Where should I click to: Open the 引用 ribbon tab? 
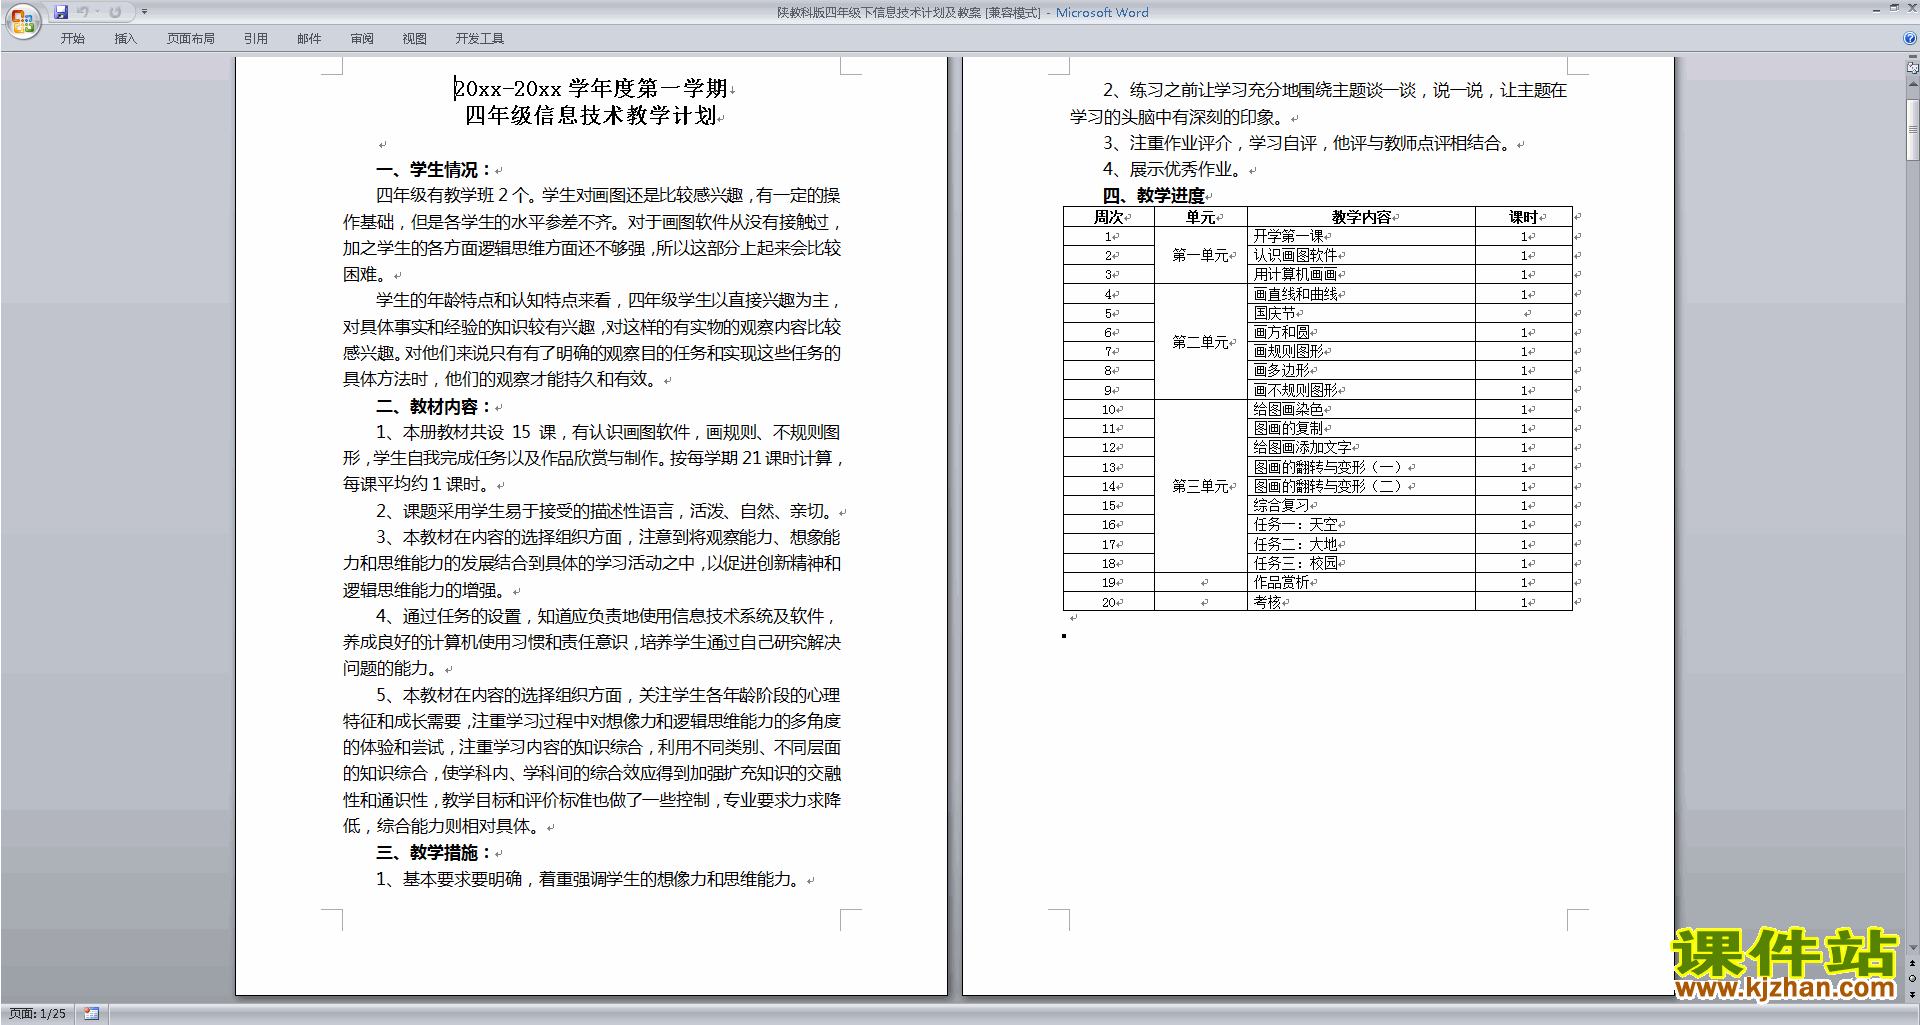pos(256,39)
